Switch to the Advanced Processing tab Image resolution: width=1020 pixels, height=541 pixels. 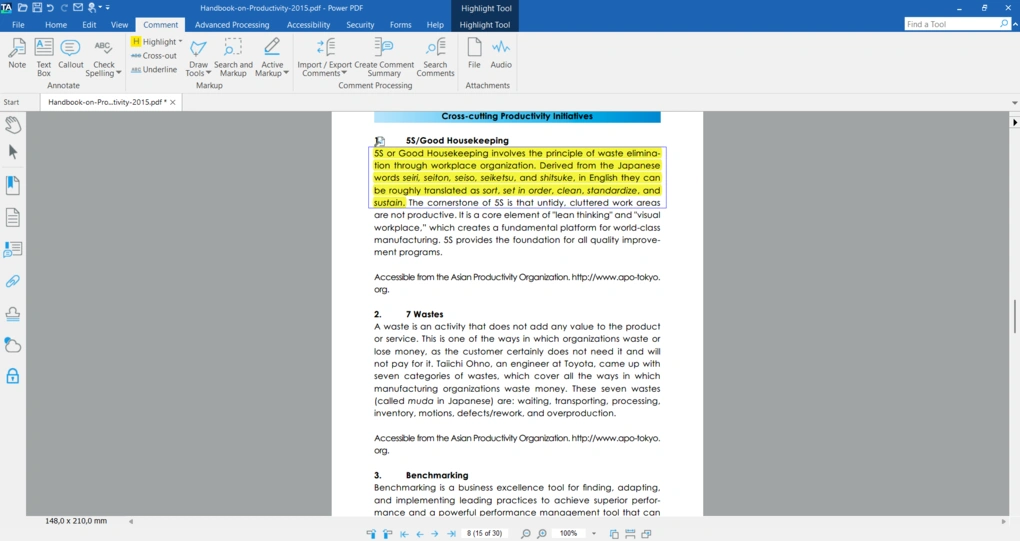click(x=232, y=25)
